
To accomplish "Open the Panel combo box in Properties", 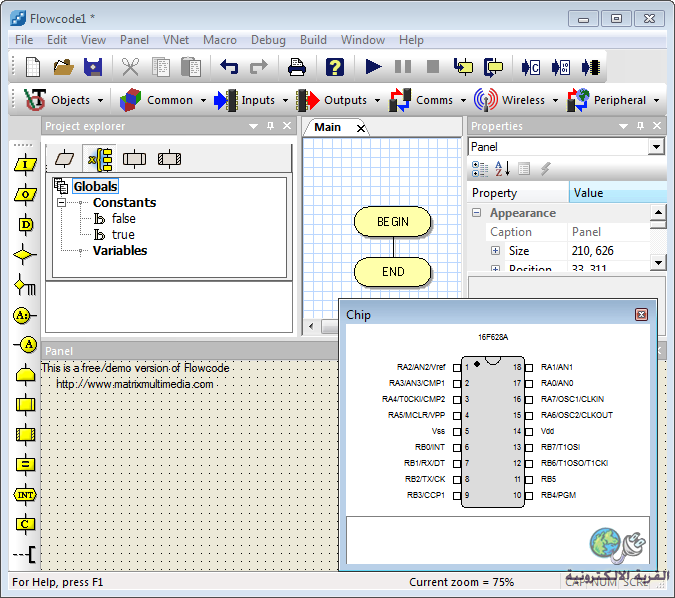I will click(x=656, y=147).
